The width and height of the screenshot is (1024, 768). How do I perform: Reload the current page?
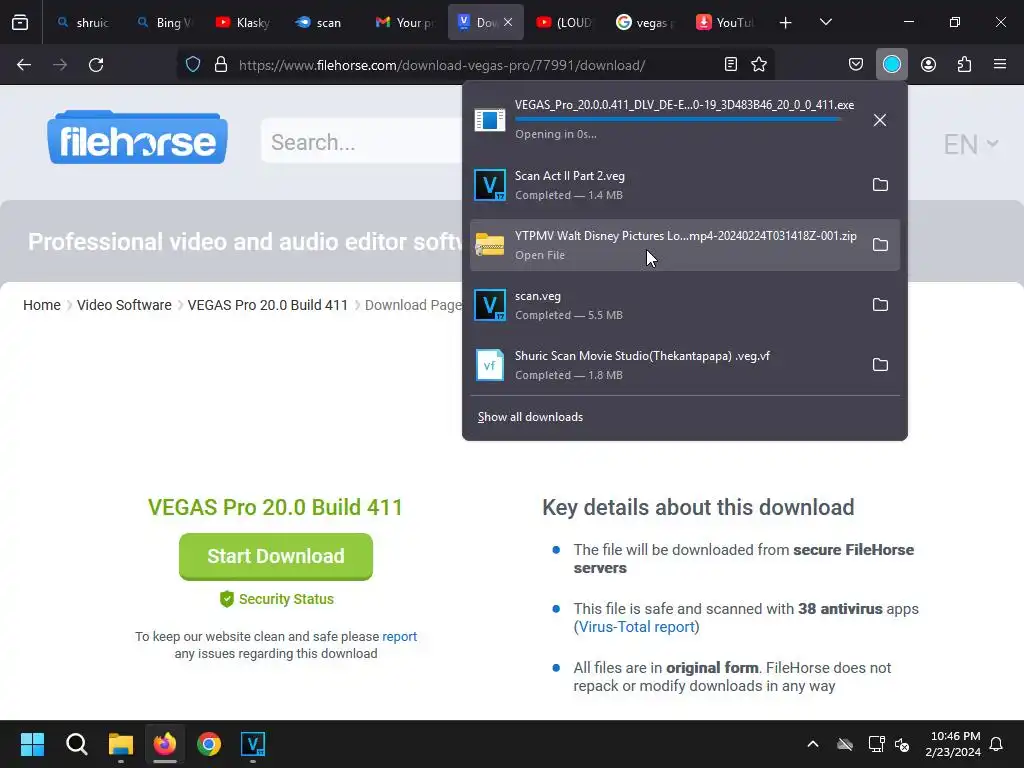(x=96, y=65)
